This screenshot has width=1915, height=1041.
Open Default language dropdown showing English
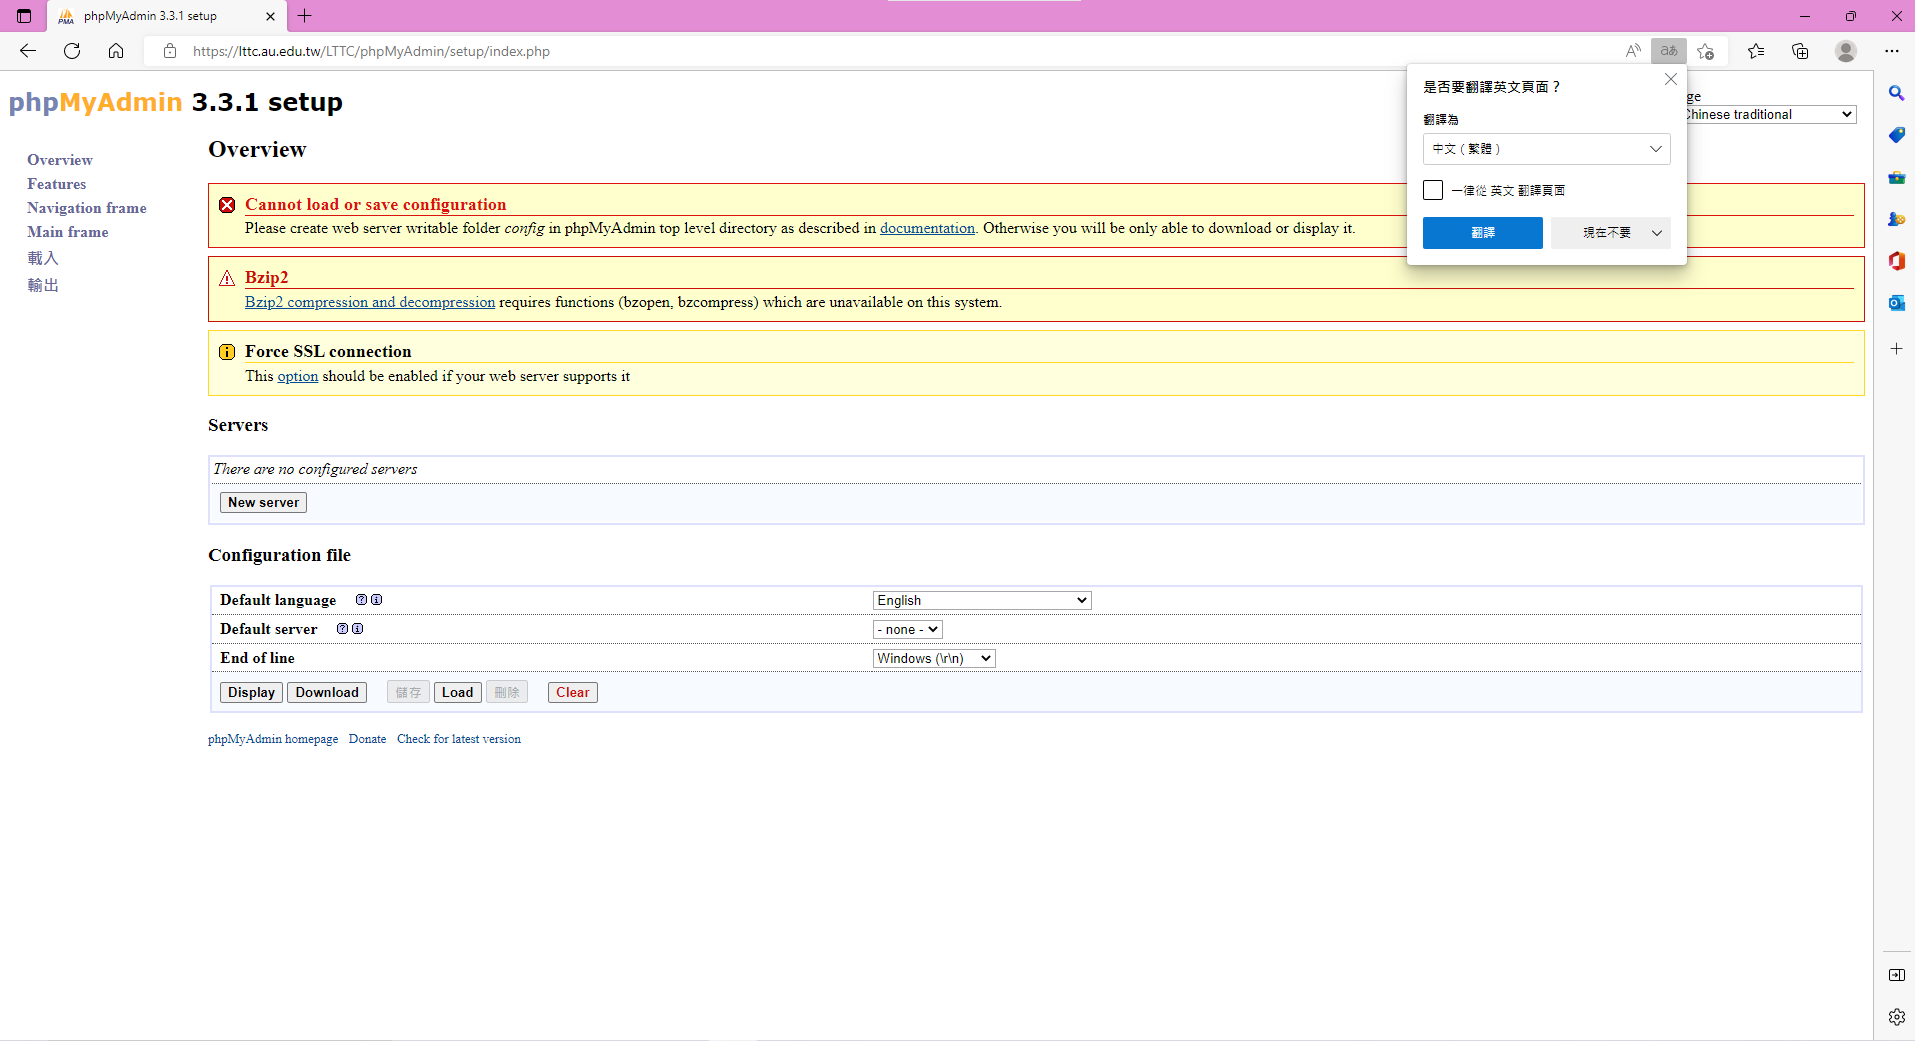click(982, 600)
